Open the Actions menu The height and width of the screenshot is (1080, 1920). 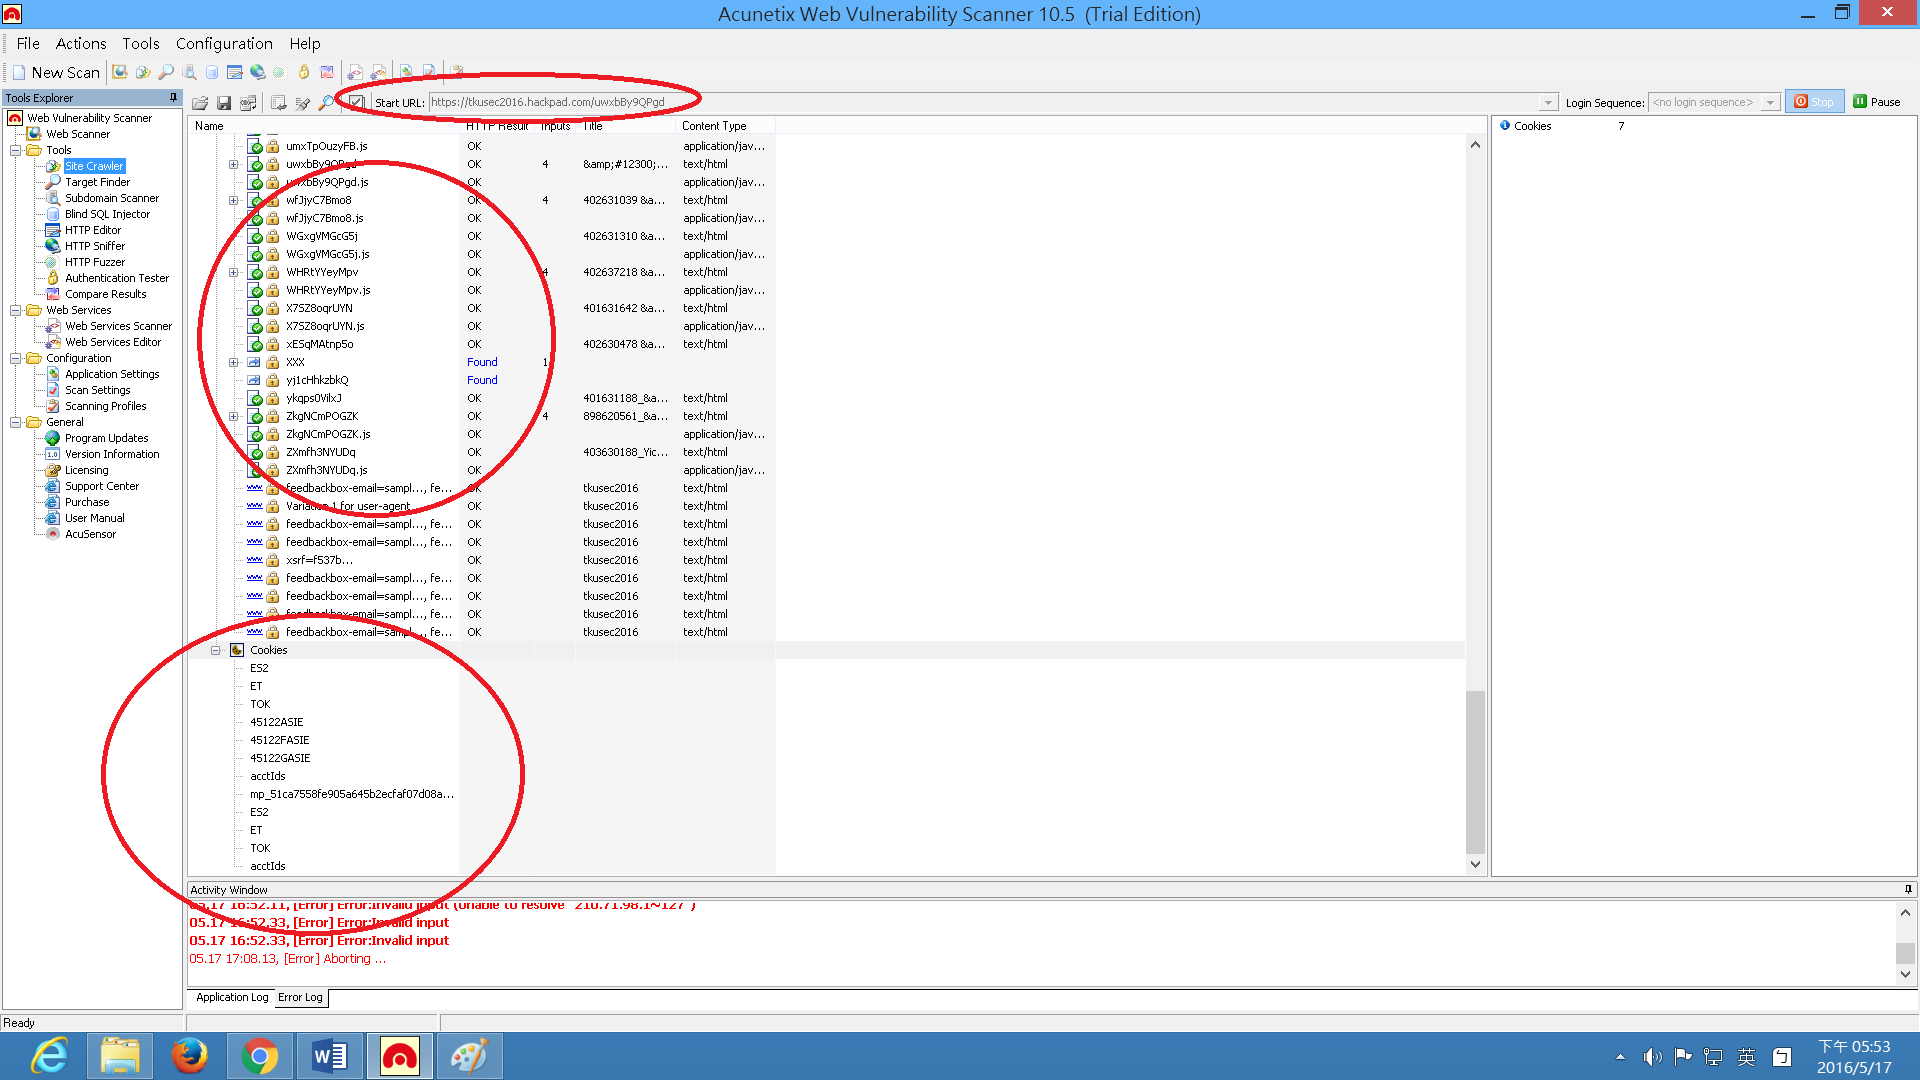point(81,43)
